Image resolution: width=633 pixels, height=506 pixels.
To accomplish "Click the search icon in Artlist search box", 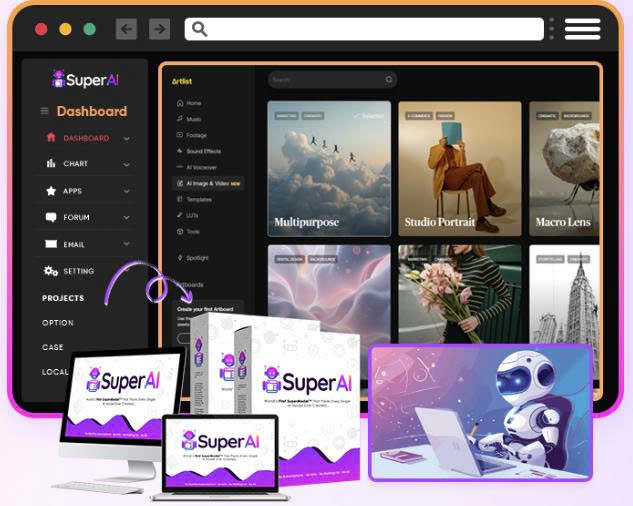I will coord(389,80).
